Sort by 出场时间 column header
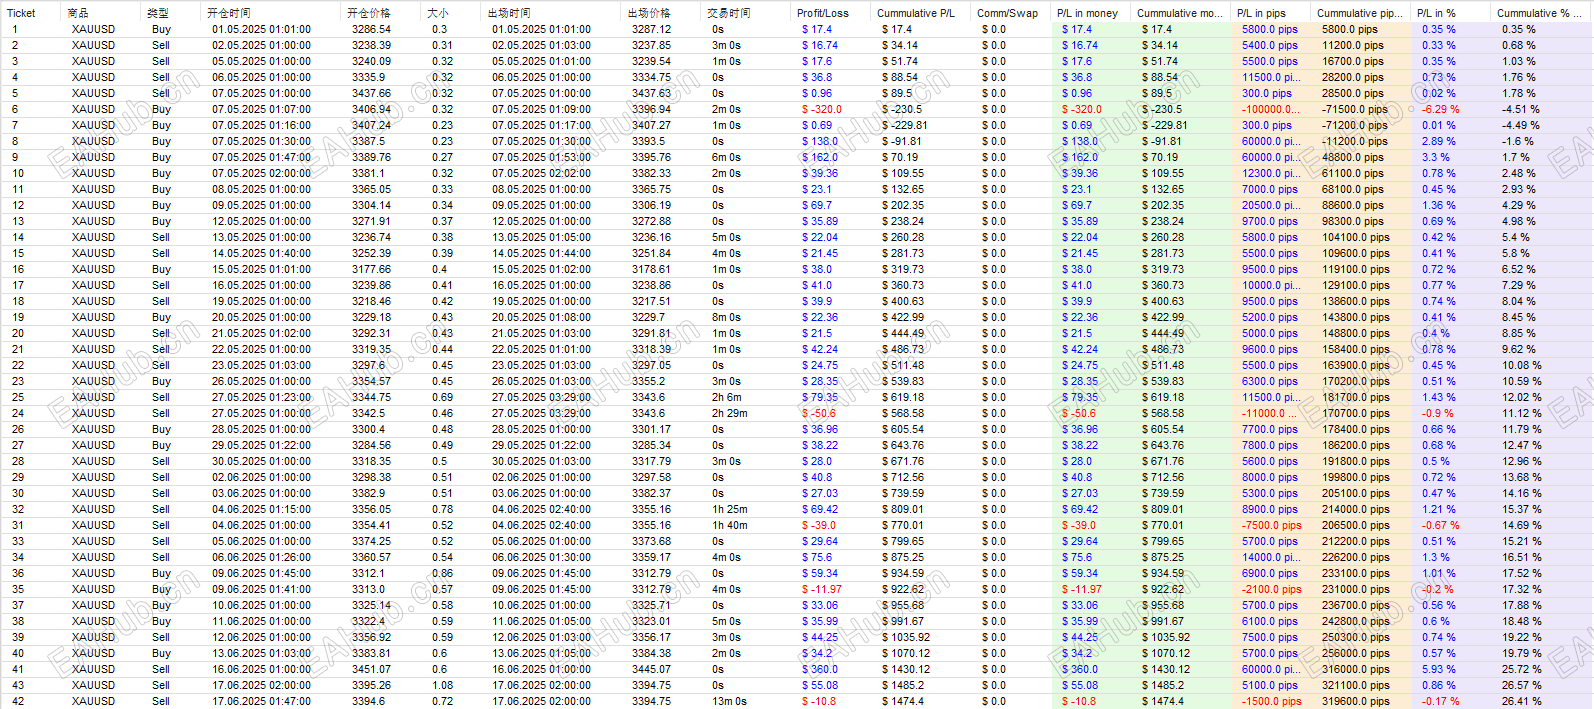Viewport: 1594px width, 709px height. click(509, 13)
